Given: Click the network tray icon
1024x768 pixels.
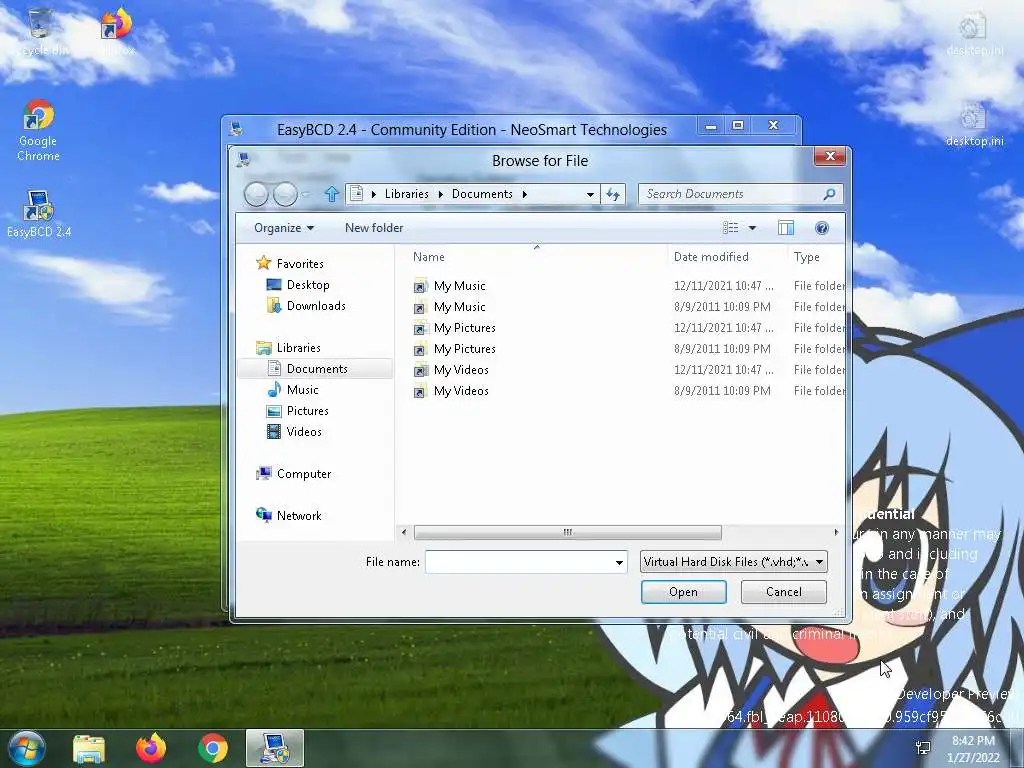Looking at the screenshot, I should click(923, 748).
